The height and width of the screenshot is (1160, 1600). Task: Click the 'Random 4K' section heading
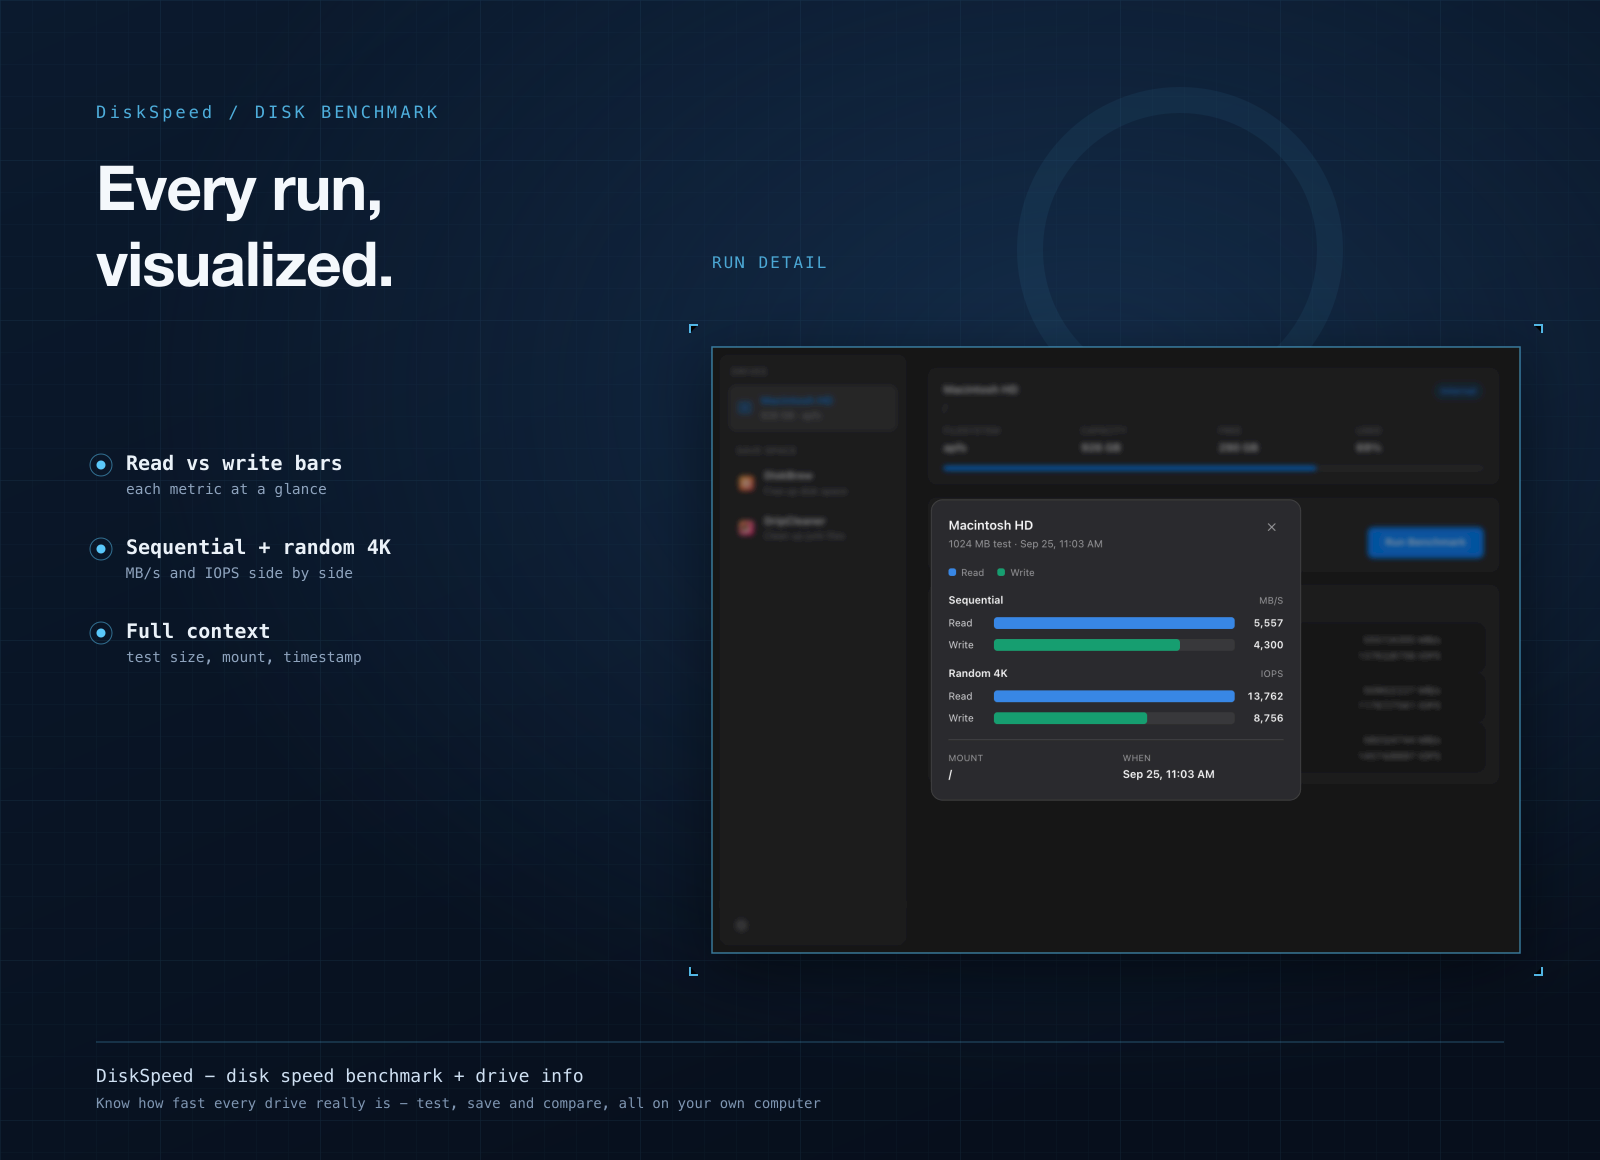point(977,673)
